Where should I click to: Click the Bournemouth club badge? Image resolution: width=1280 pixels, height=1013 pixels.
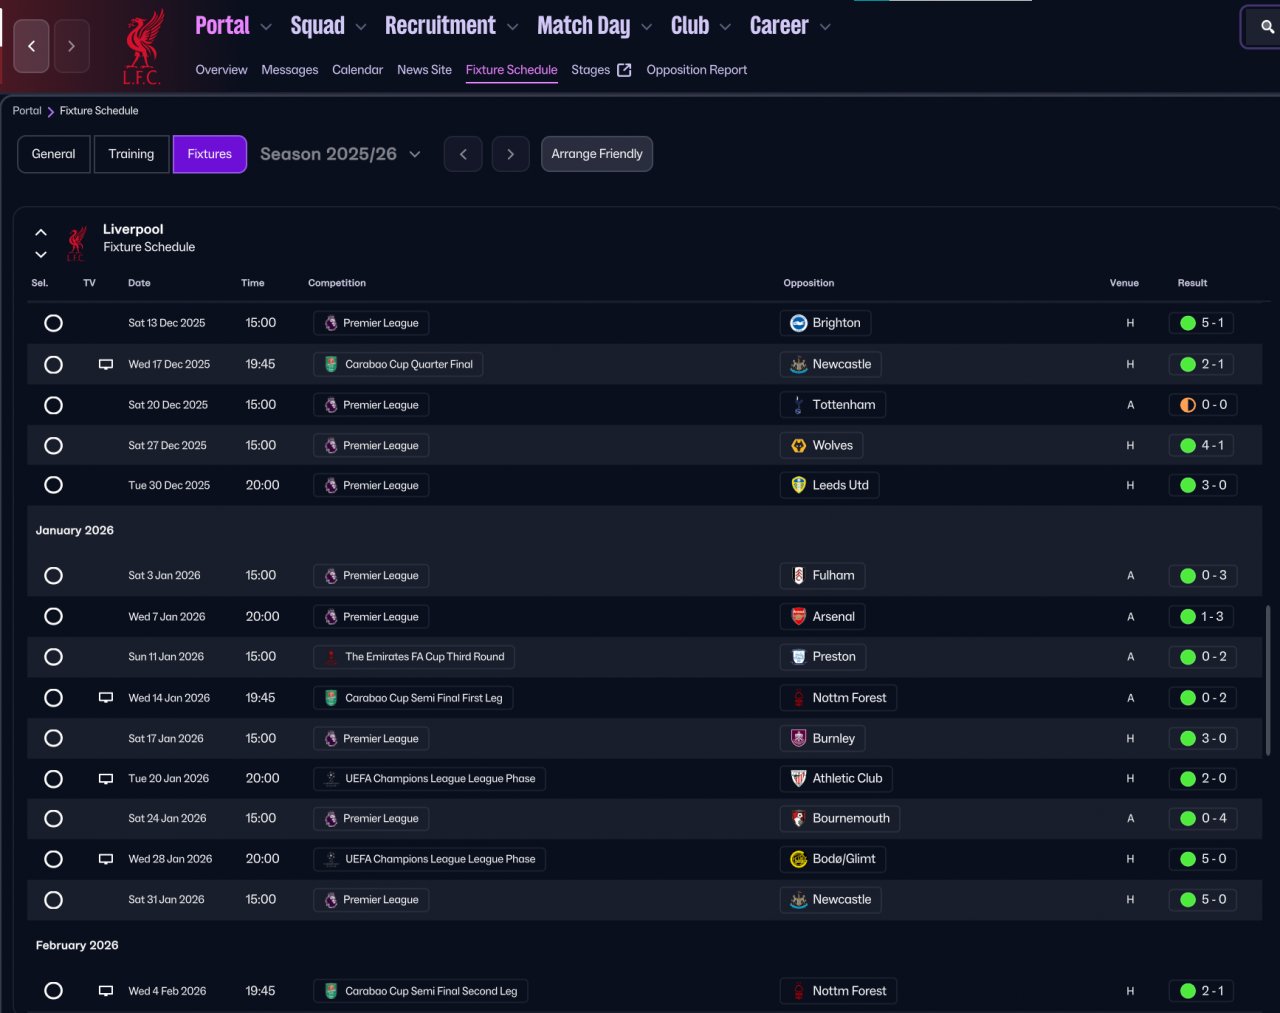pyautogui.click(x=798, y=819)
